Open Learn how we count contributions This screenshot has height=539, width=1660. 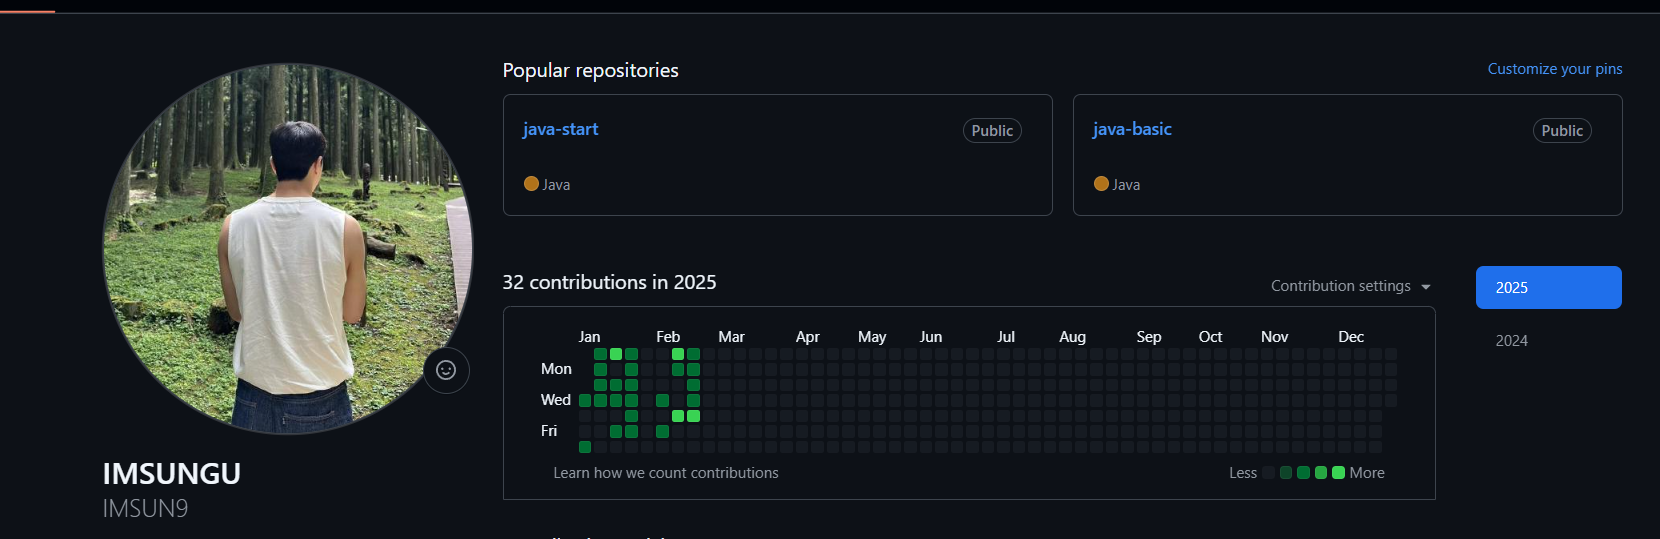tap(665, 473)
